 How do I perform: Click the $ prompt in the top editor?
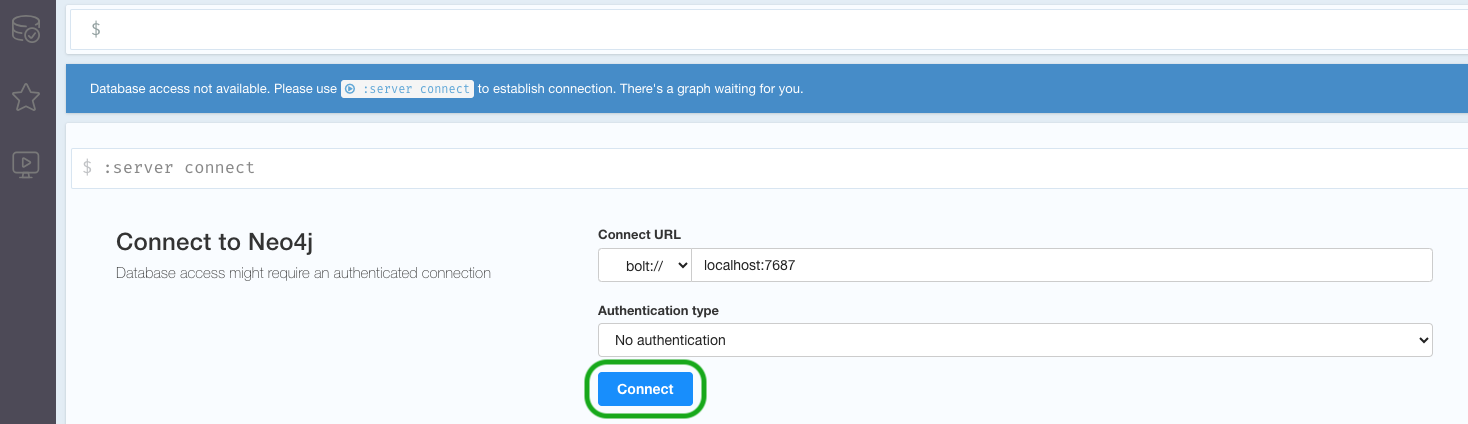96,30
